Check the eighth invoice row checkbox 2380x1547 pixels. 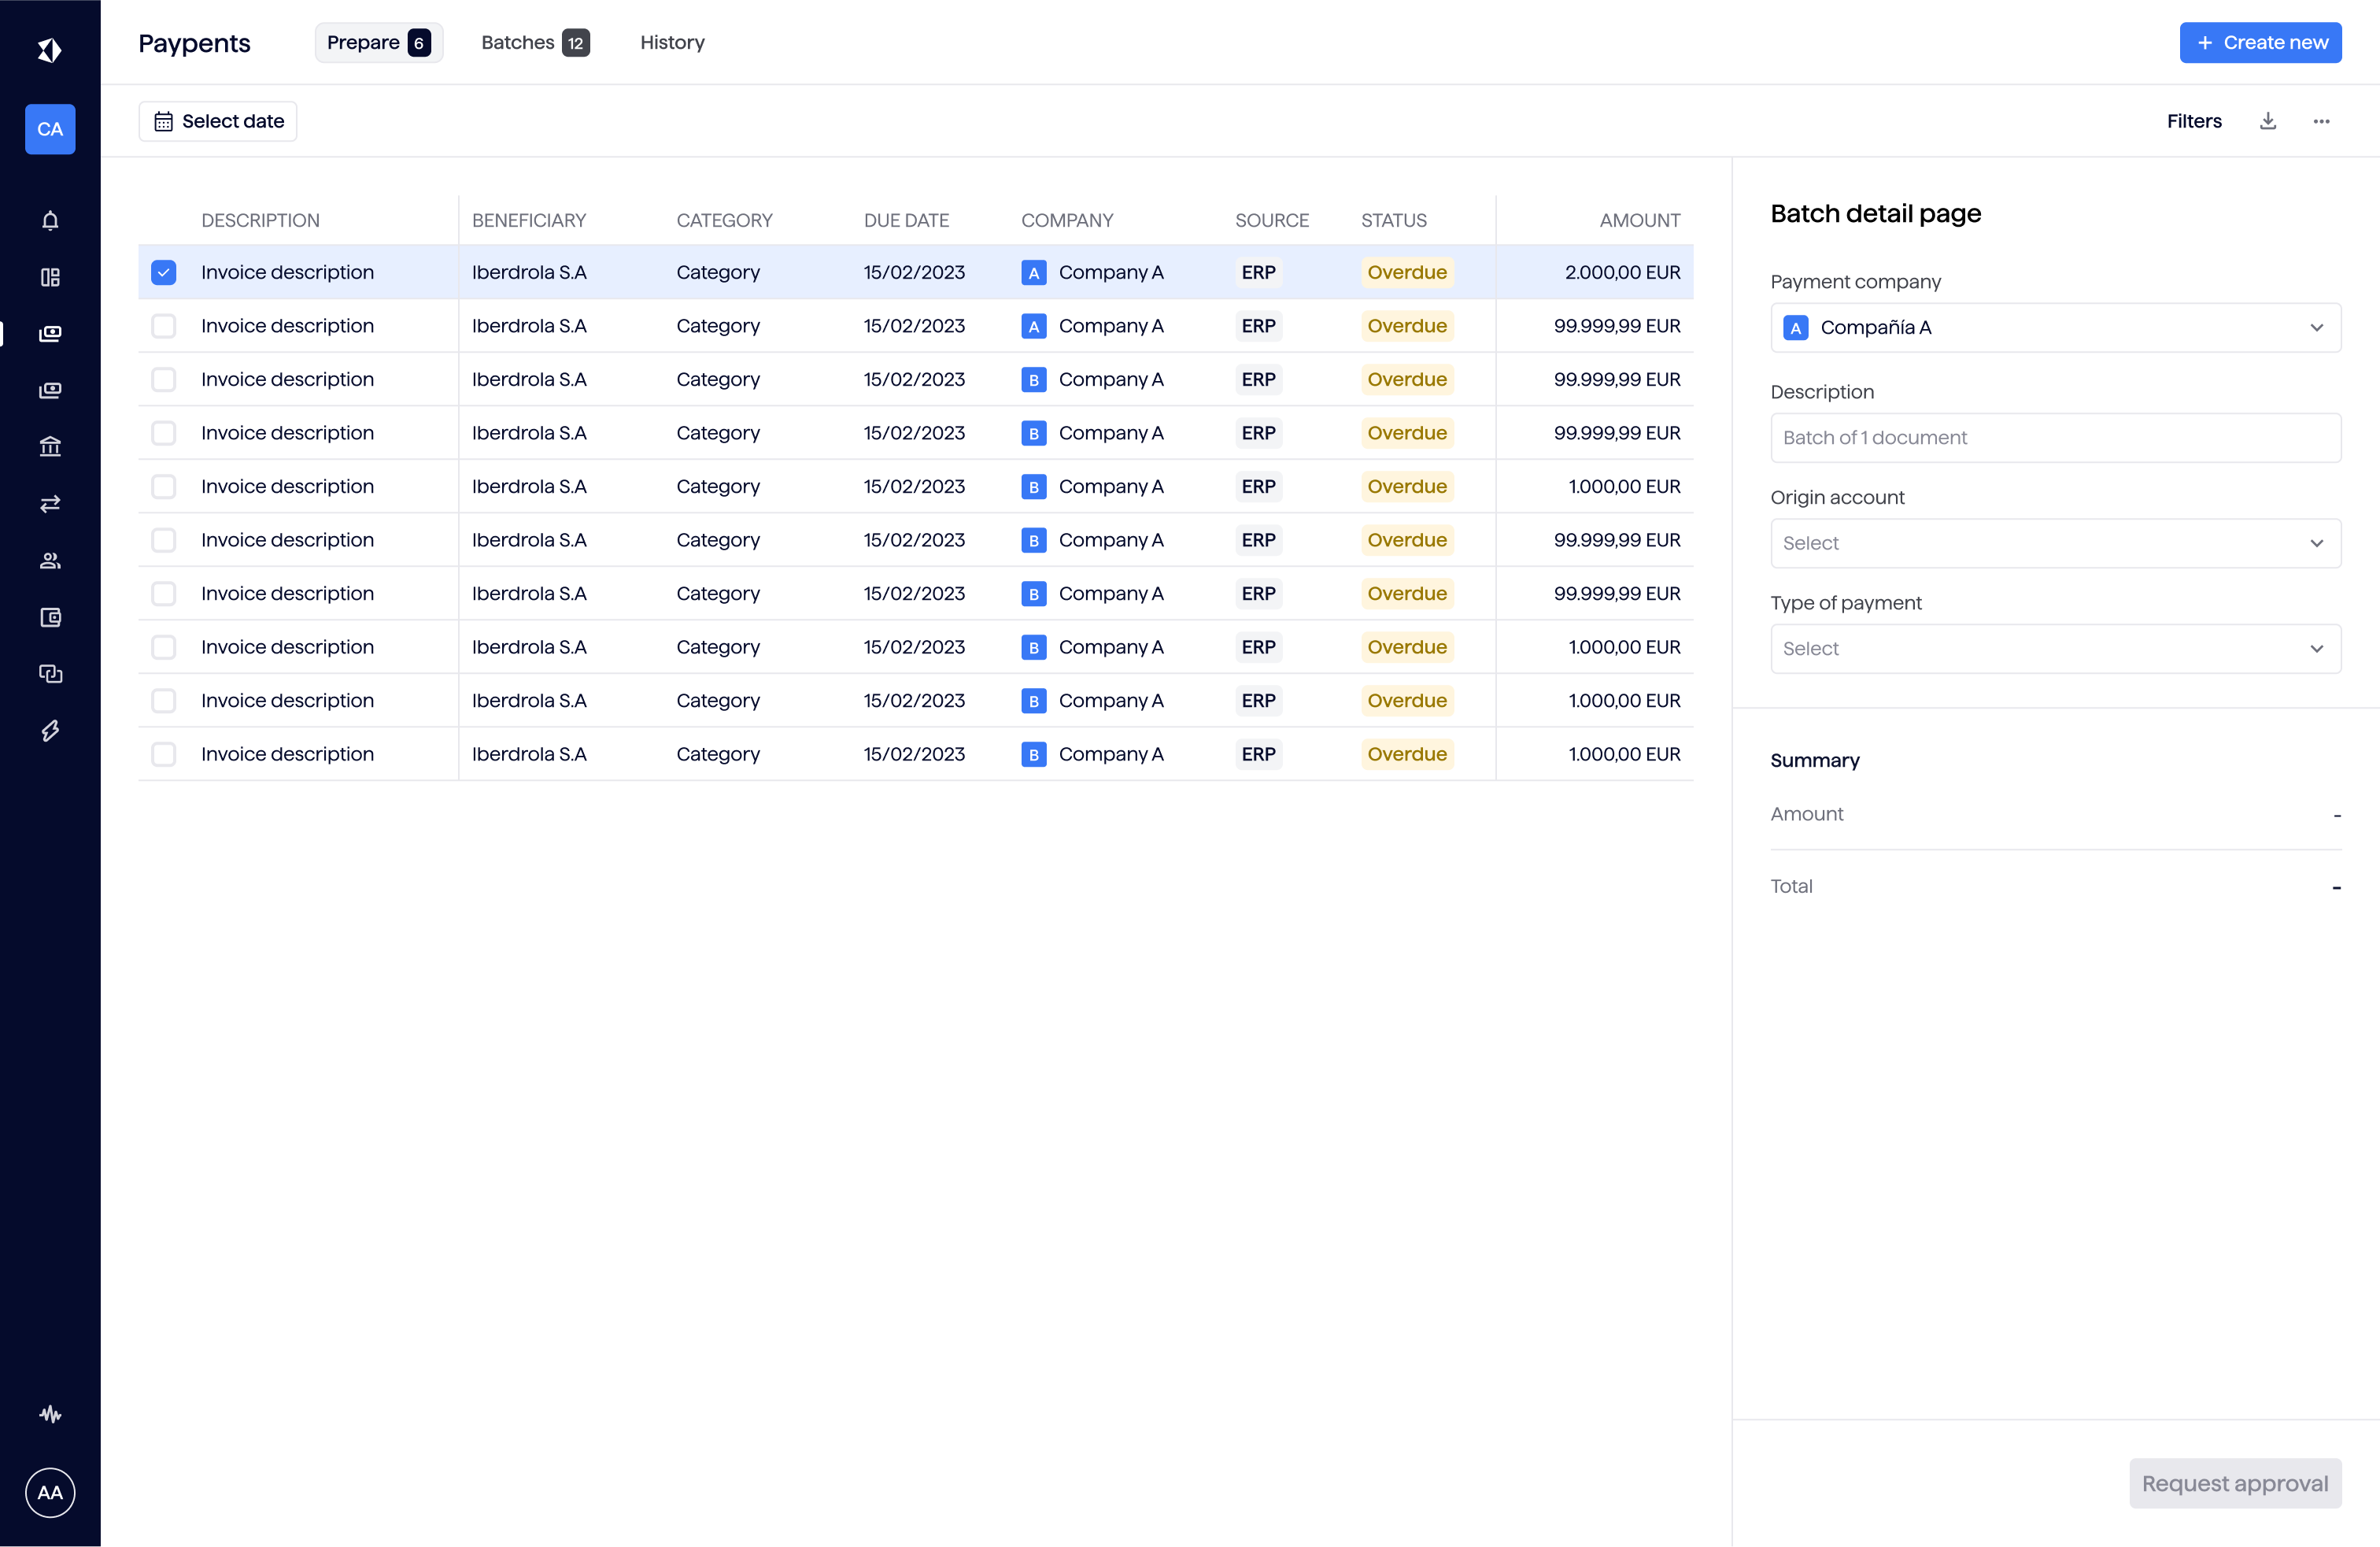pos(164,647)
